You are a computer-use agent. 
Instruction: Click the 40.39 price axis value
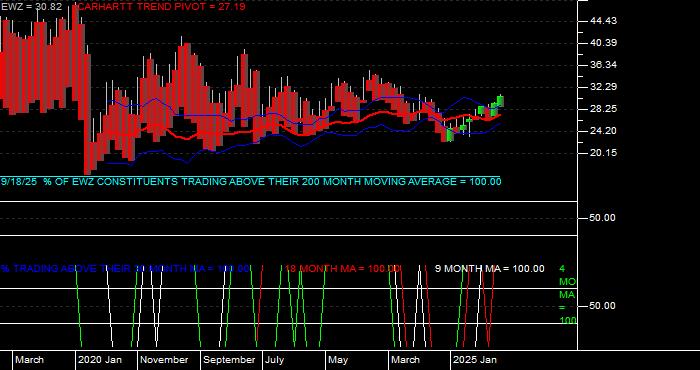[x=603, y=43]
